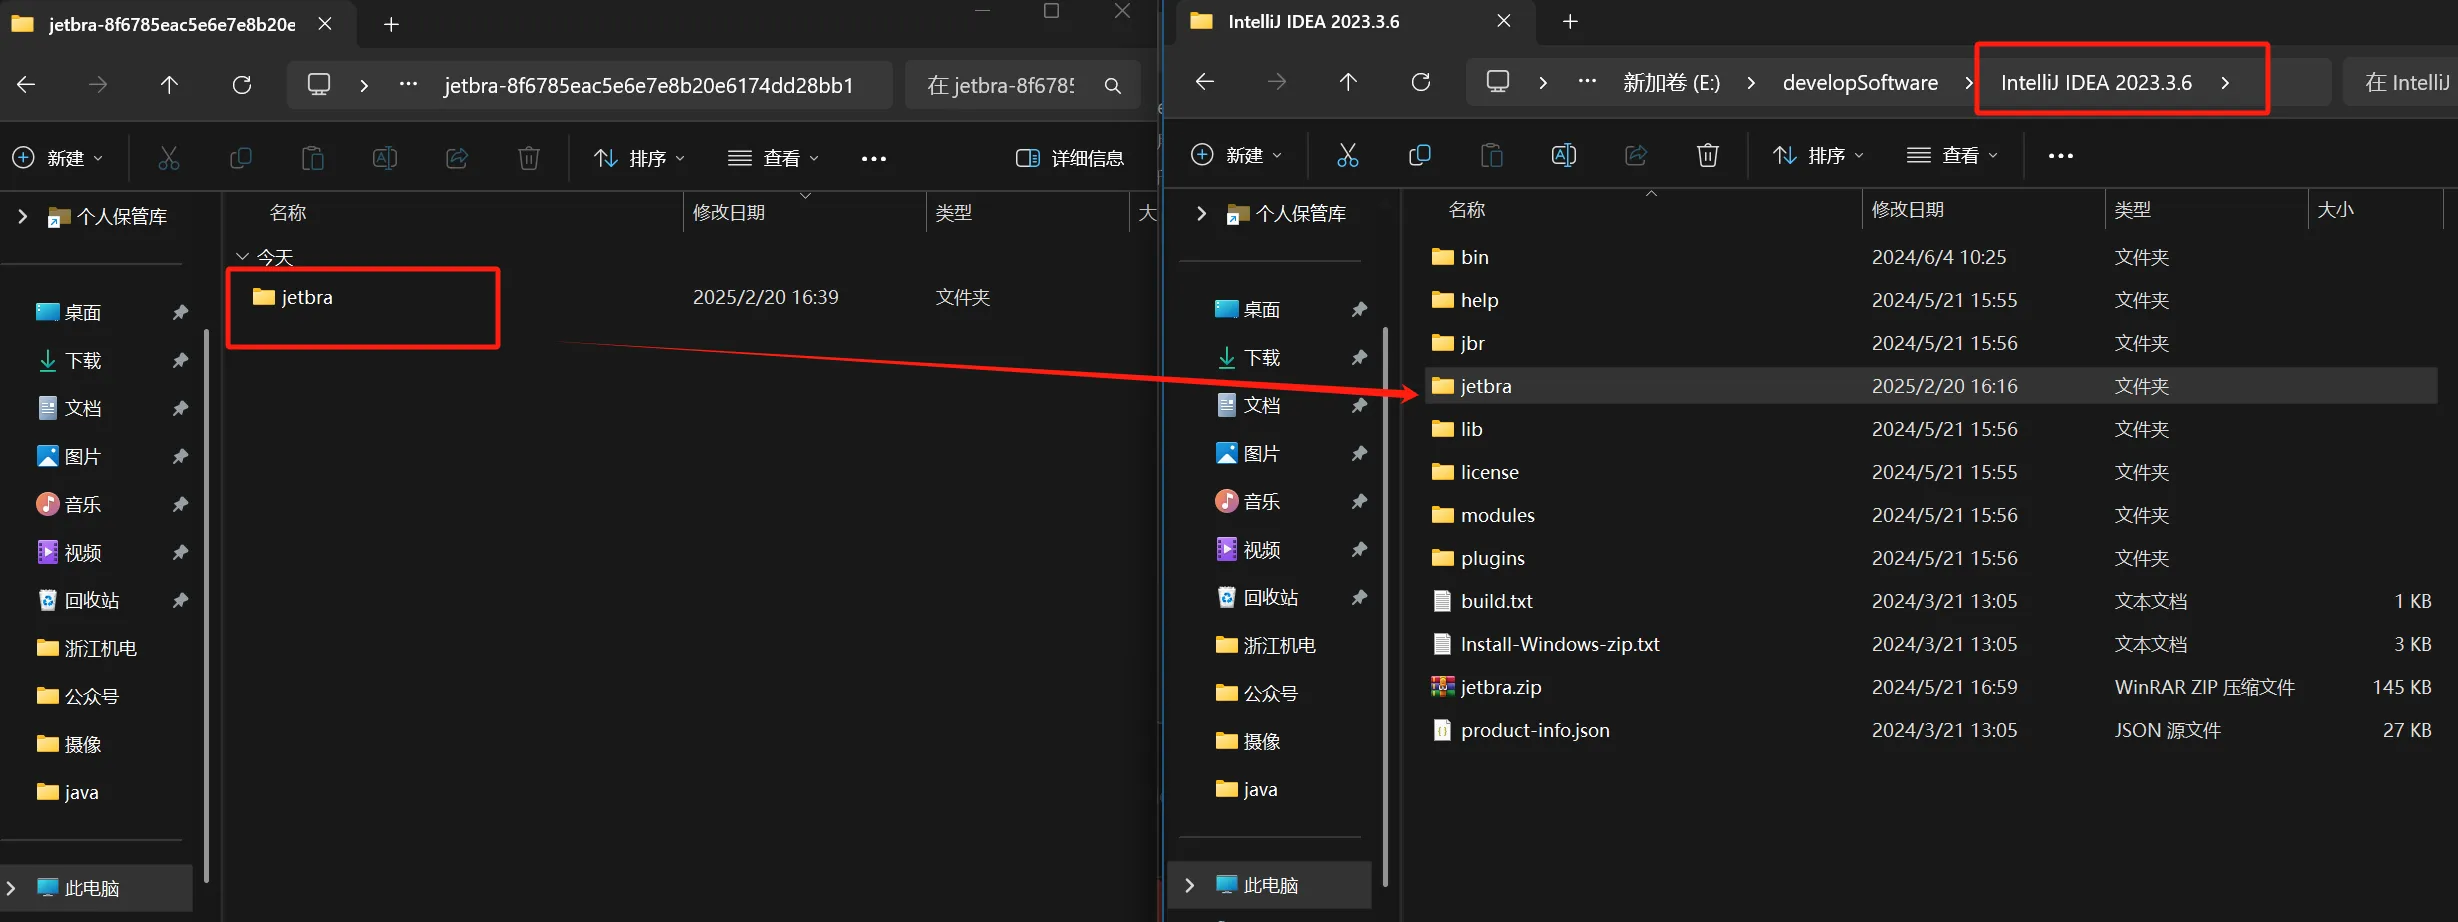The height and width of the screenshot is (922, 2458).
Task: Click Share icon in IntelliJ IDEA window toolbar
Action: tap(1636, 155)
